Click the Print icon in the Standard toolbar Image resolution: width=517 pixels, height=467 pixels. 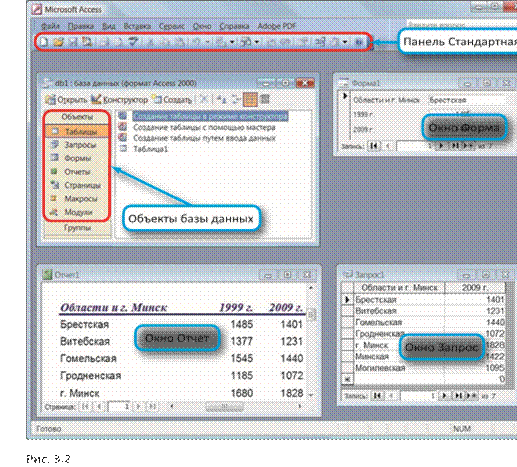pos(103,42)
